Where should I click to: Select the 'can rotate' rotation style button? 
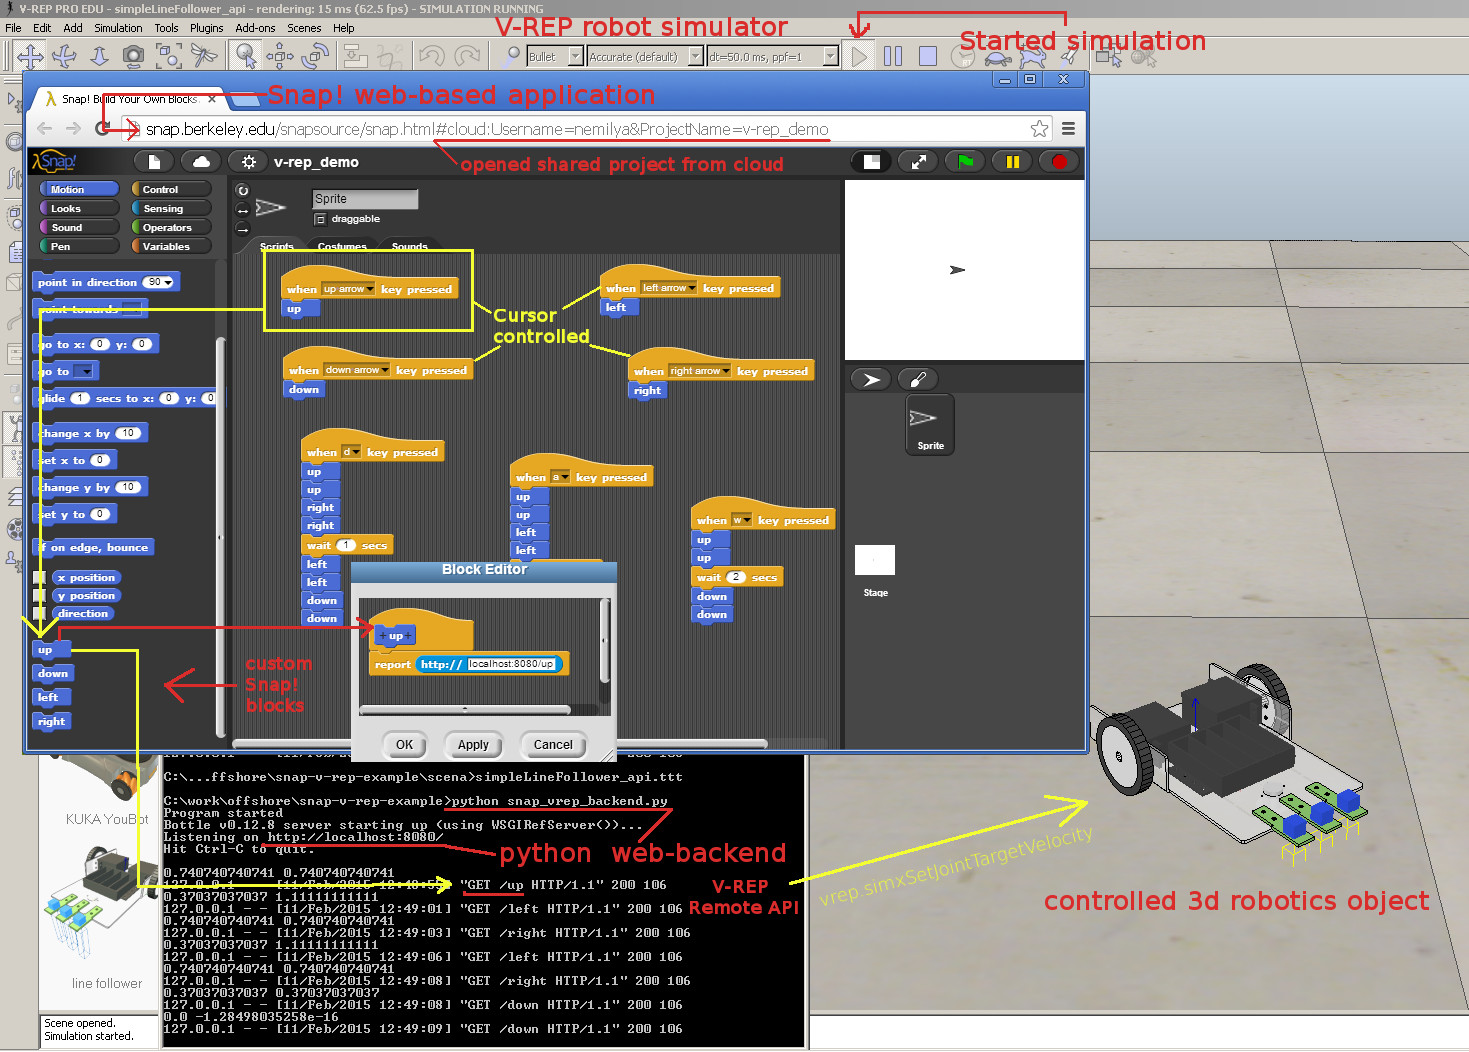click(x=242, y=190)
